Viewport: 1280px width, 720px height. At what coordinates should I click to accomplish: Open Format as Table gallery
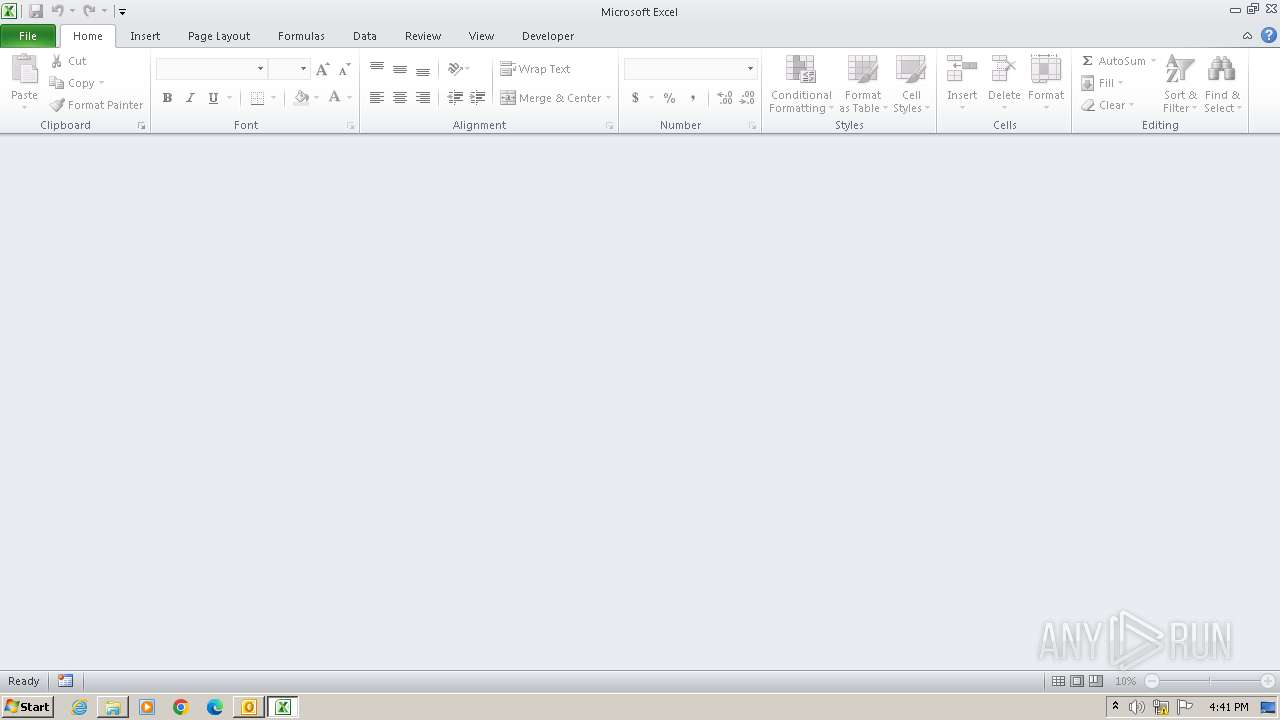click(862, 85)
